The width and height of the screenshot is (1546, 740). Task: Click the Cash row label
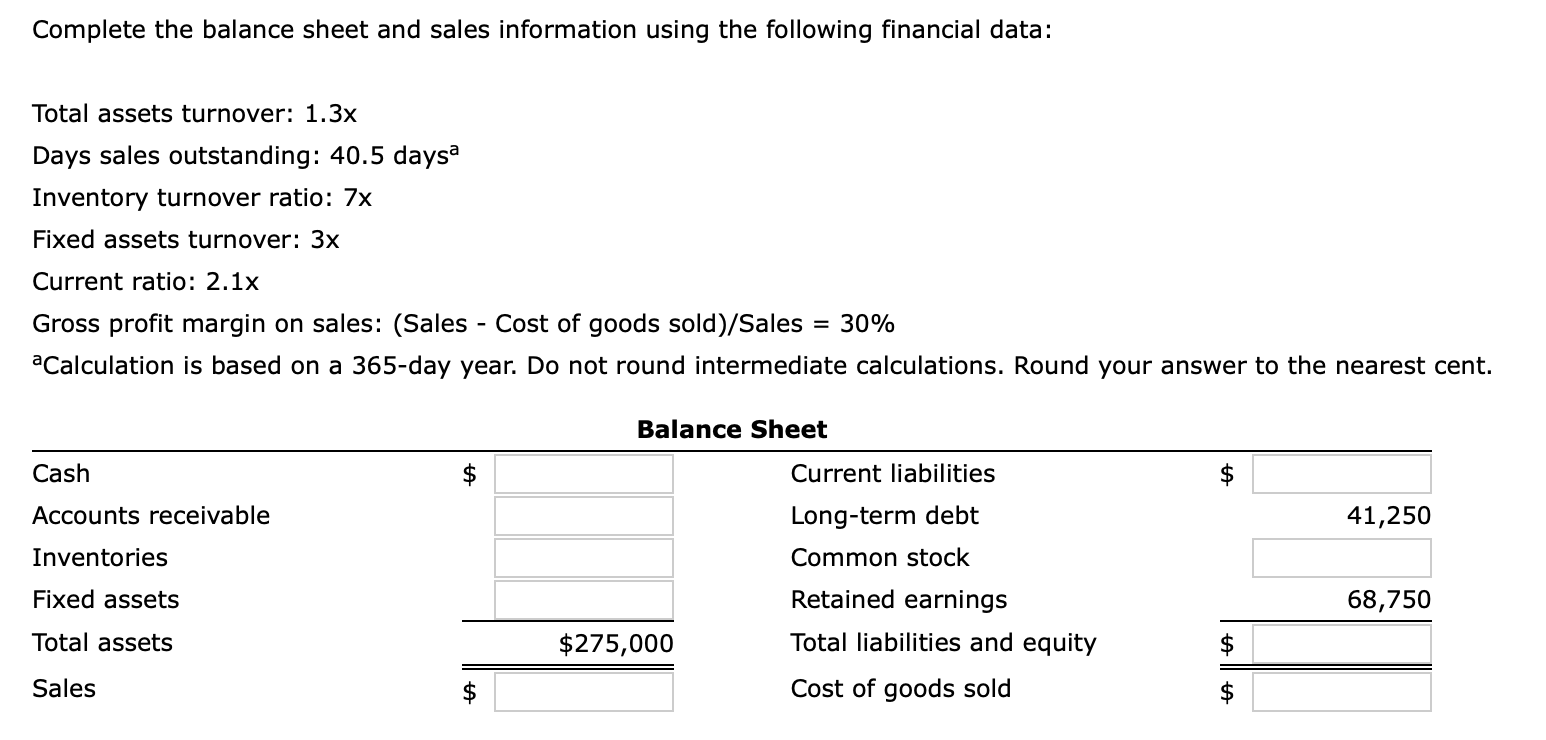pyautogui.click(x=60, y=474)
